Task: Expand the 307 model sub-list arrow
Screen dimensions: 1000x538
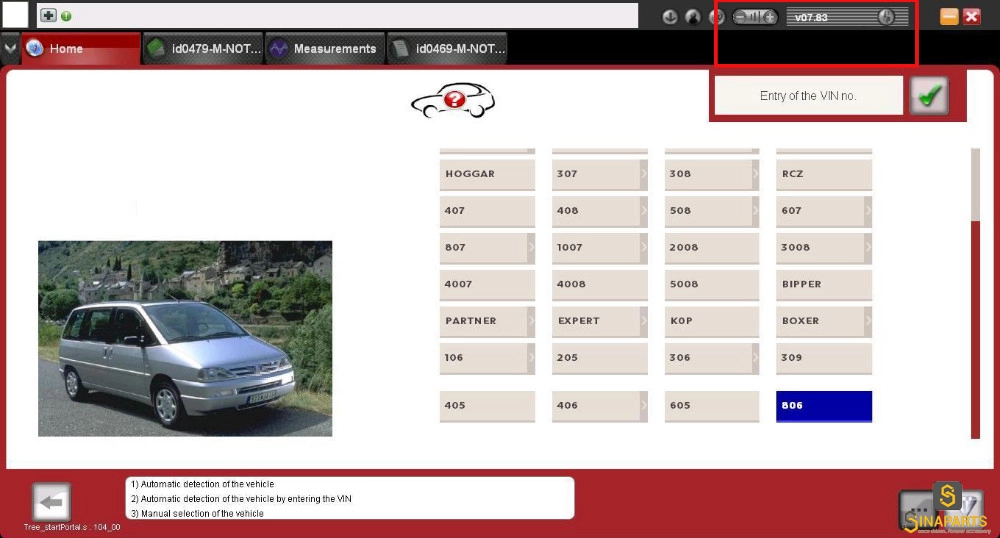Action: click(x=643, y=174)
